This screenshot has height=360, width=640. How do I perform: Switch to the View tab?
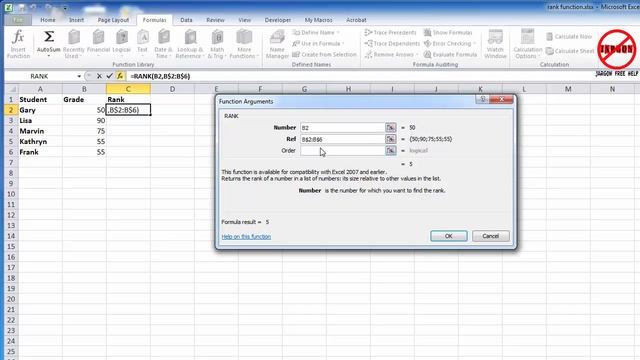click(x=244, y=20)
